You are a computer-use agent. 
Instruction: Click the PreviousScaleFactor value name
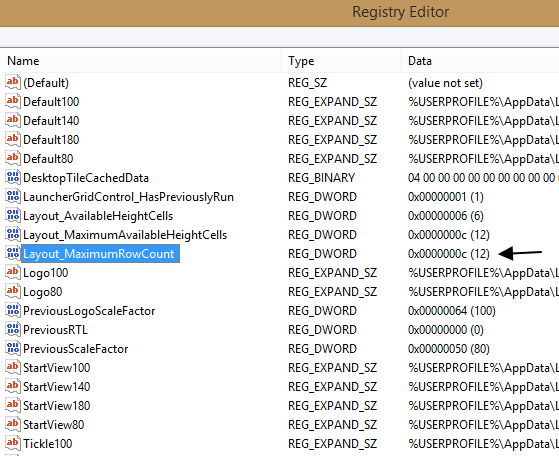pyautogui.click(x=76, y=348)
